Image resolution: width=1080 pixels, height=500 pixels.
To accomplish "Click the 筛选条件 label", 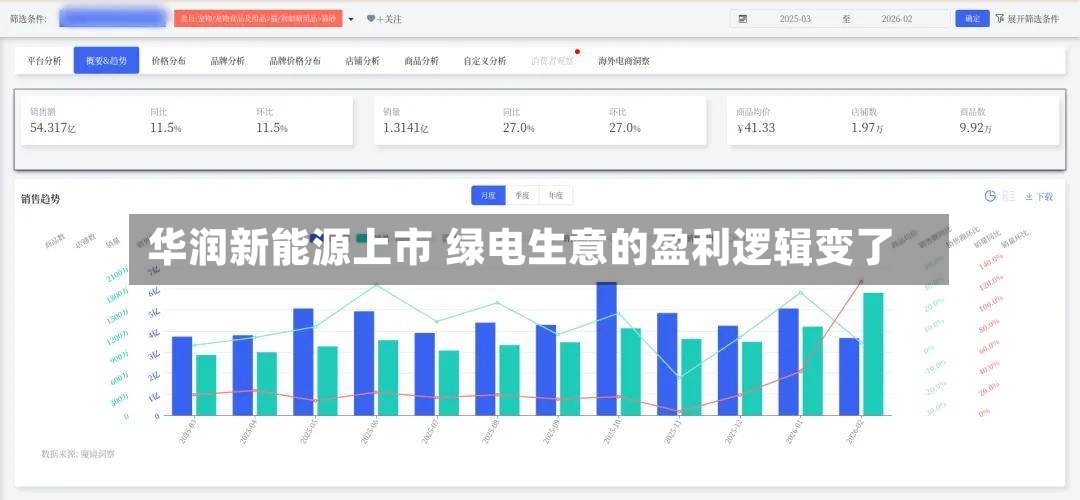I will point(28,19).
